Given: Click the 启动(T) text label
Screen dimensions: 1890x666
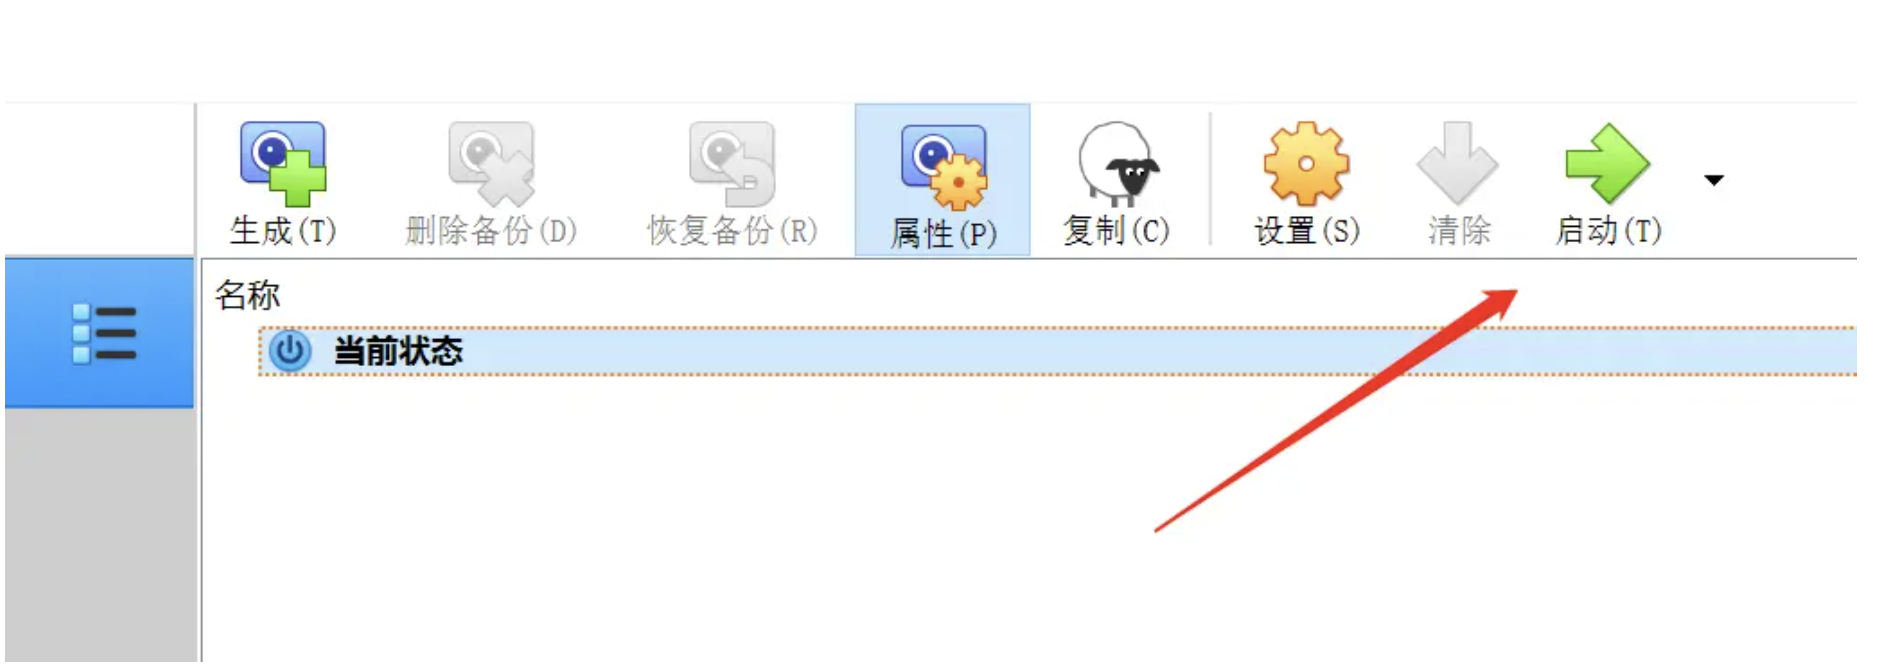Looking at the screenshot, I should pos(1608,231).
